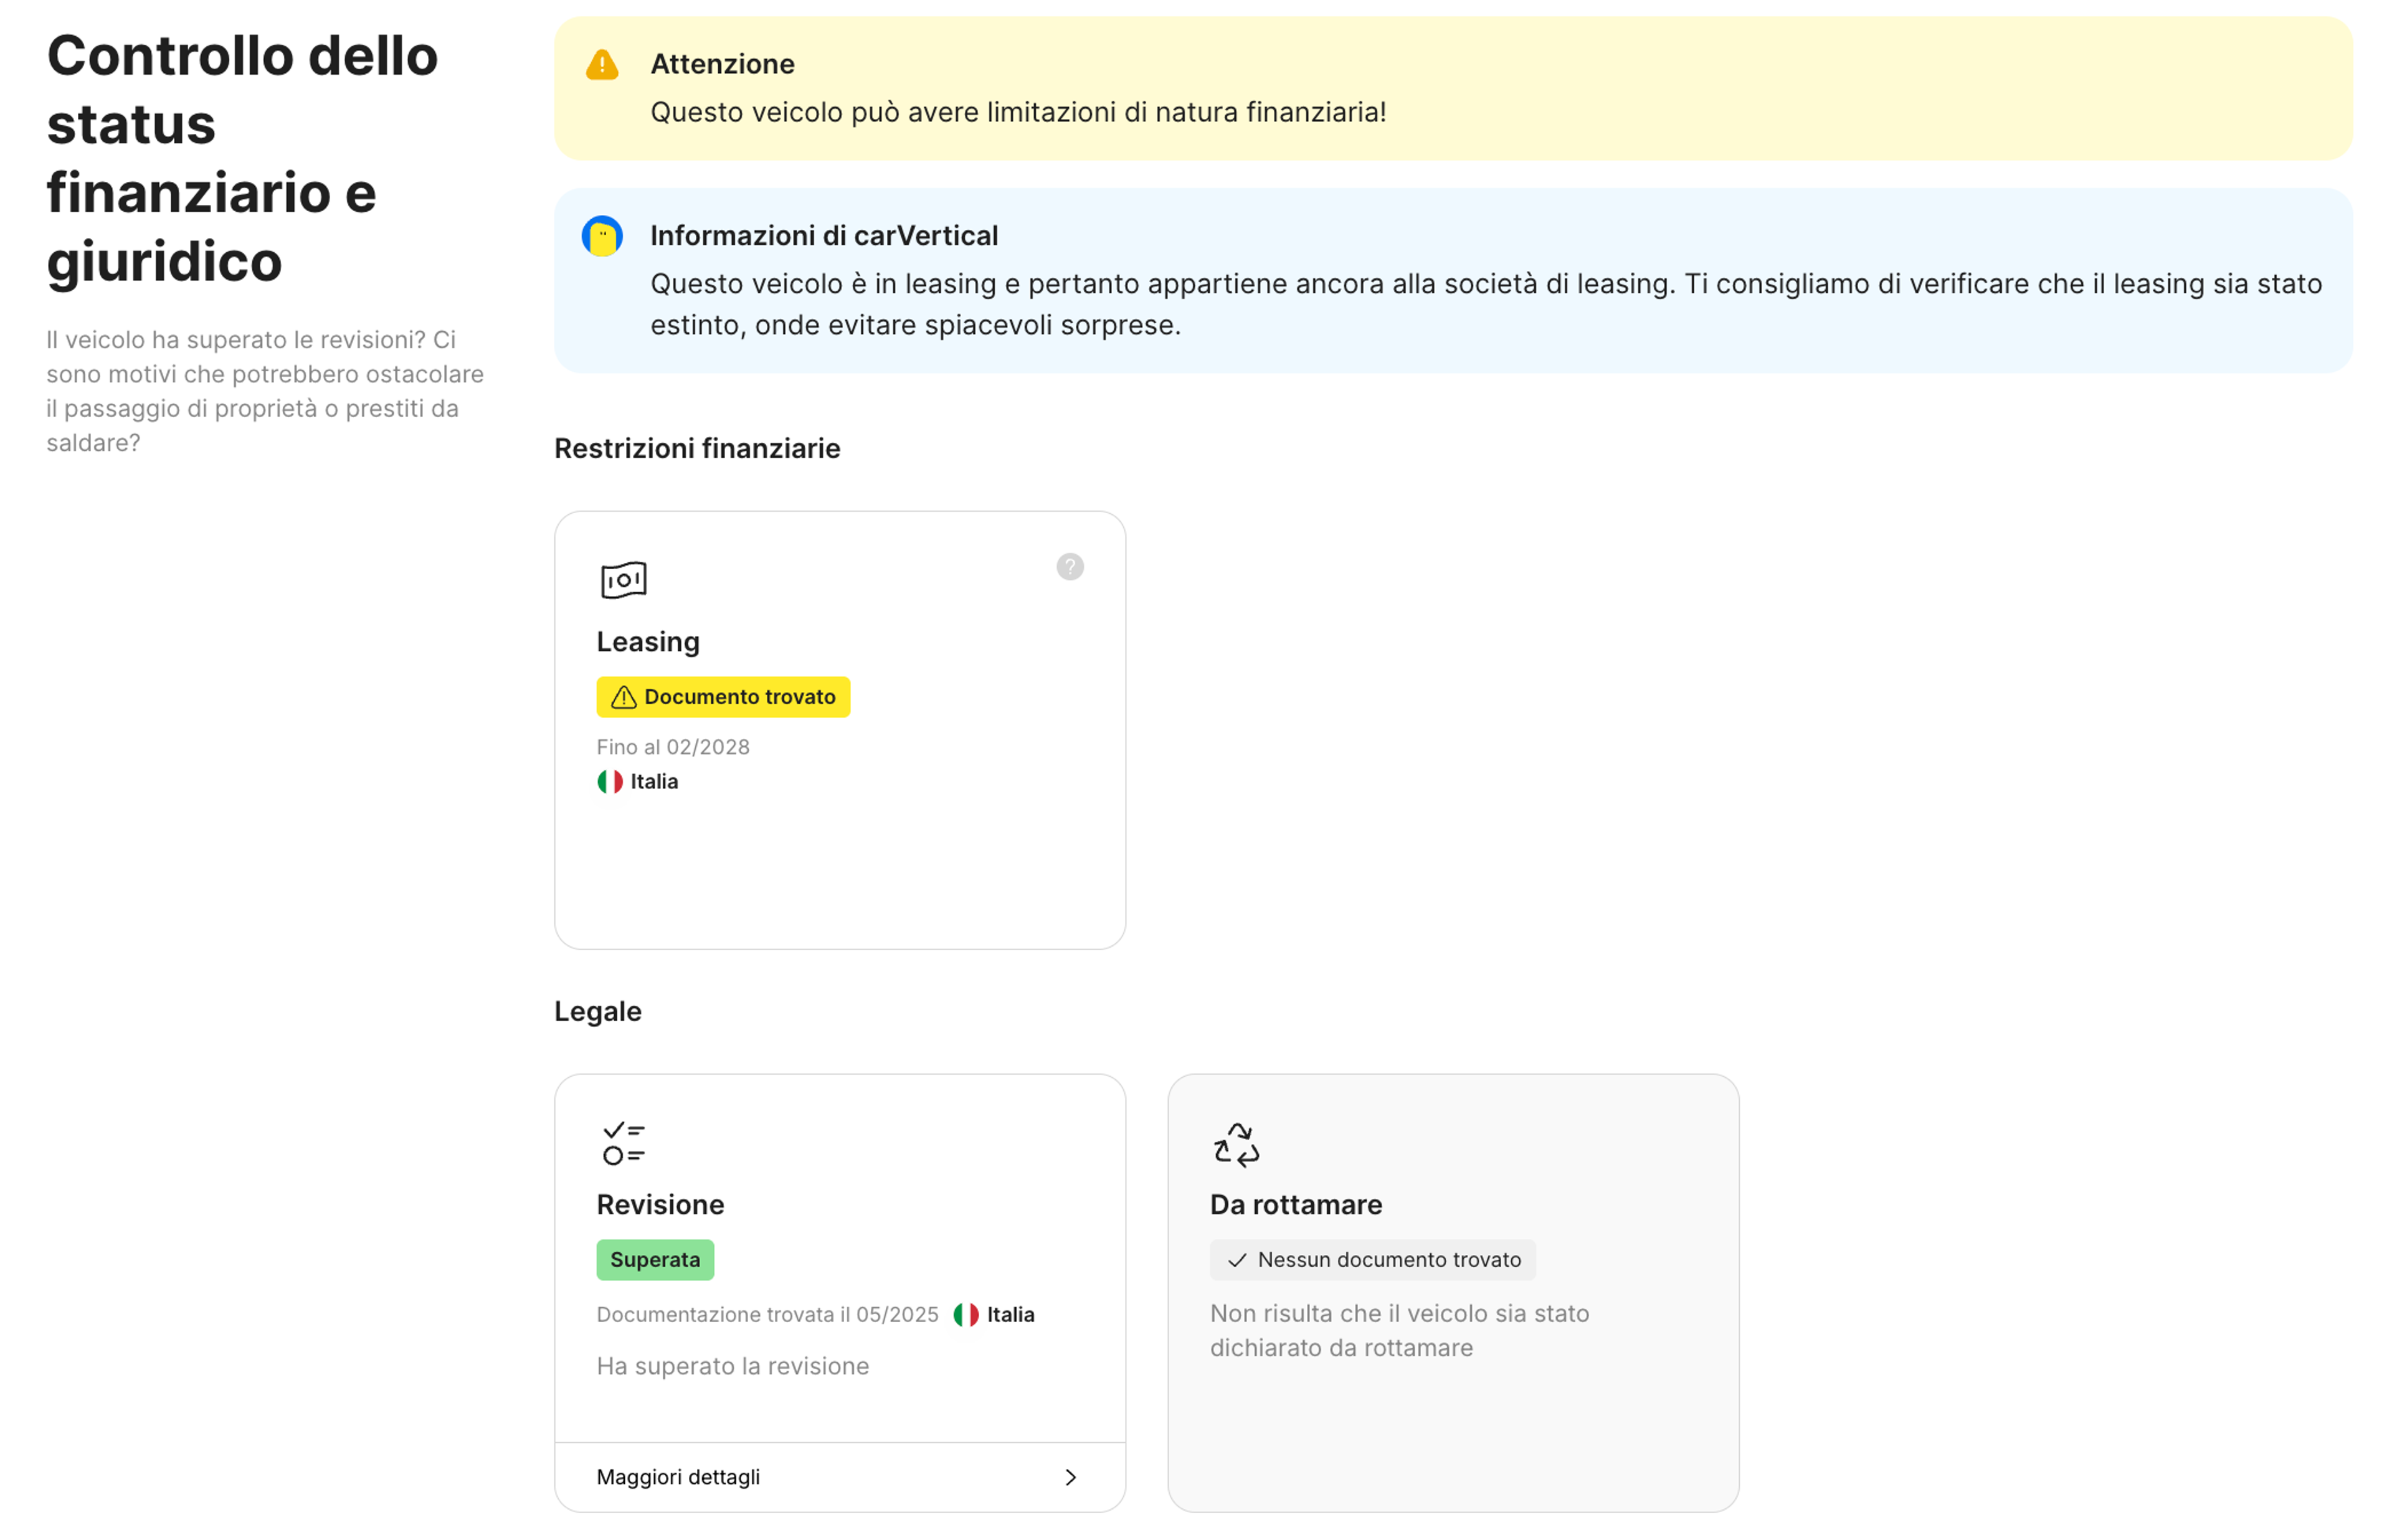Click the Restrizioni finanziarie section heading
The image size is (2392, 1540).
pyautogui.click(x=697, y=449)
